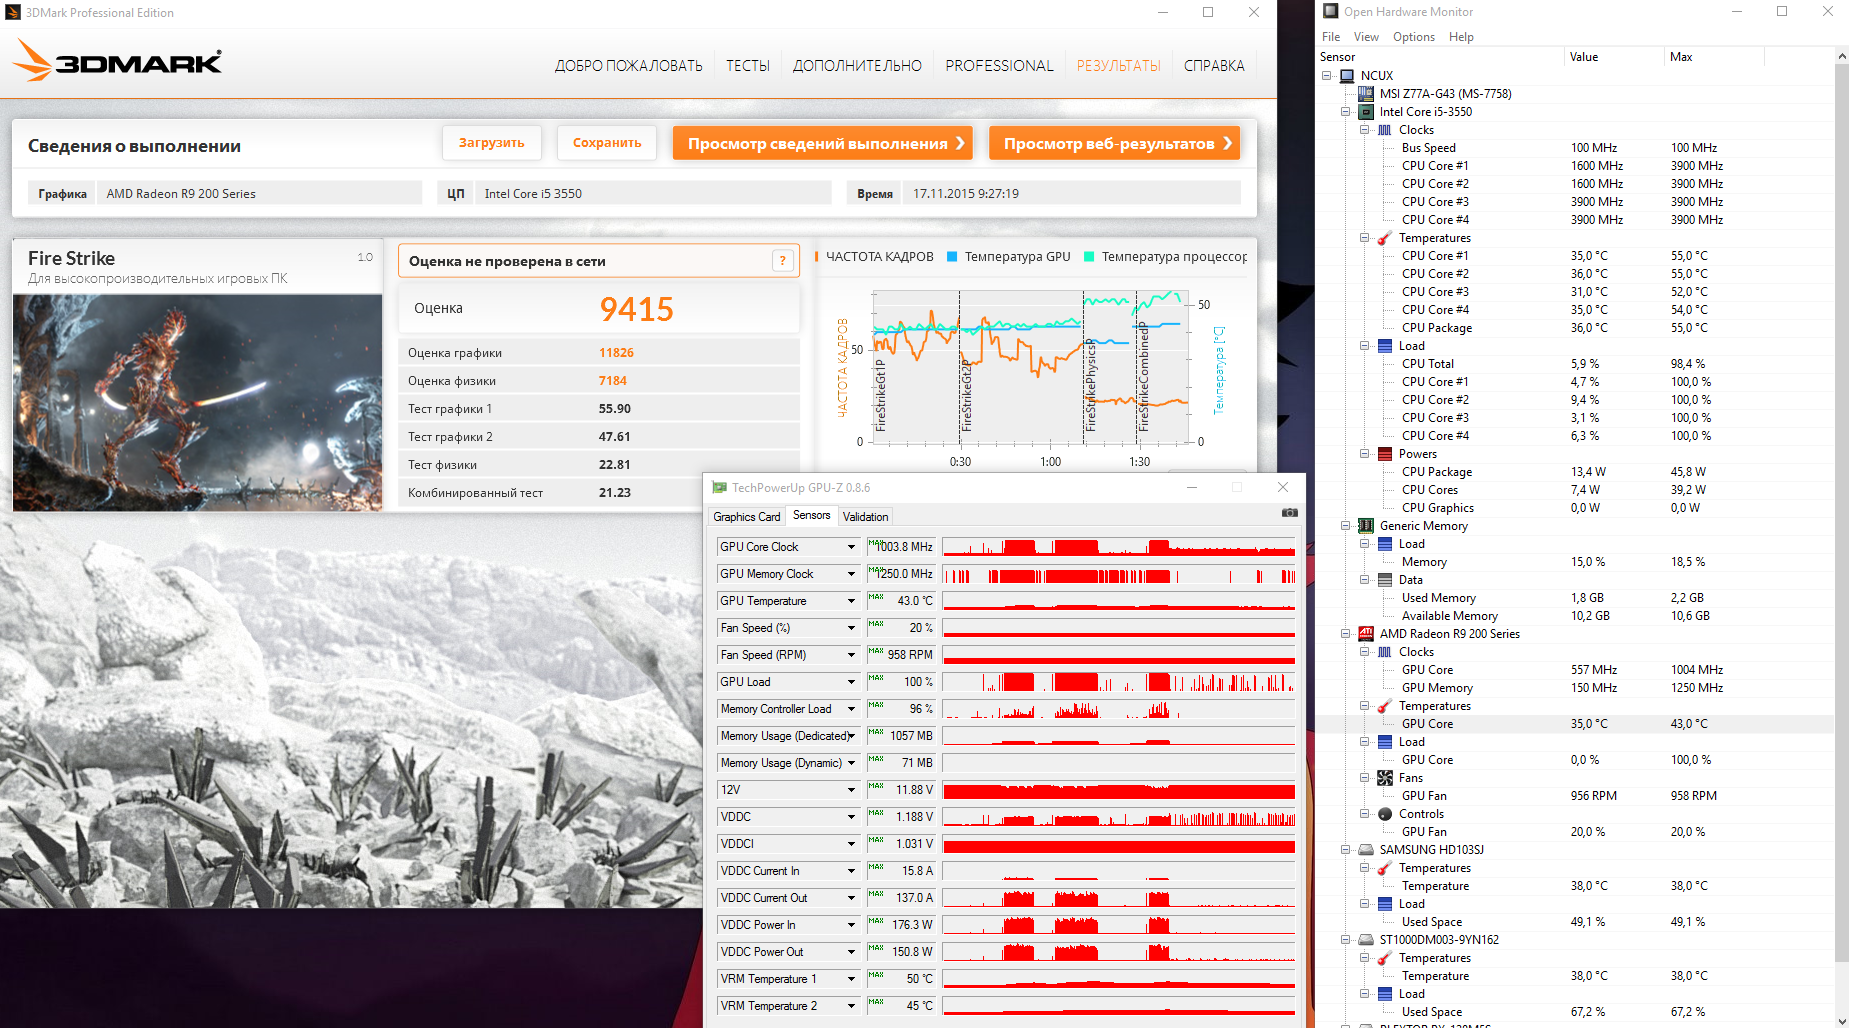Open the Memory Controller Load dropdown
The image size is (1849, 1028).
851,709
